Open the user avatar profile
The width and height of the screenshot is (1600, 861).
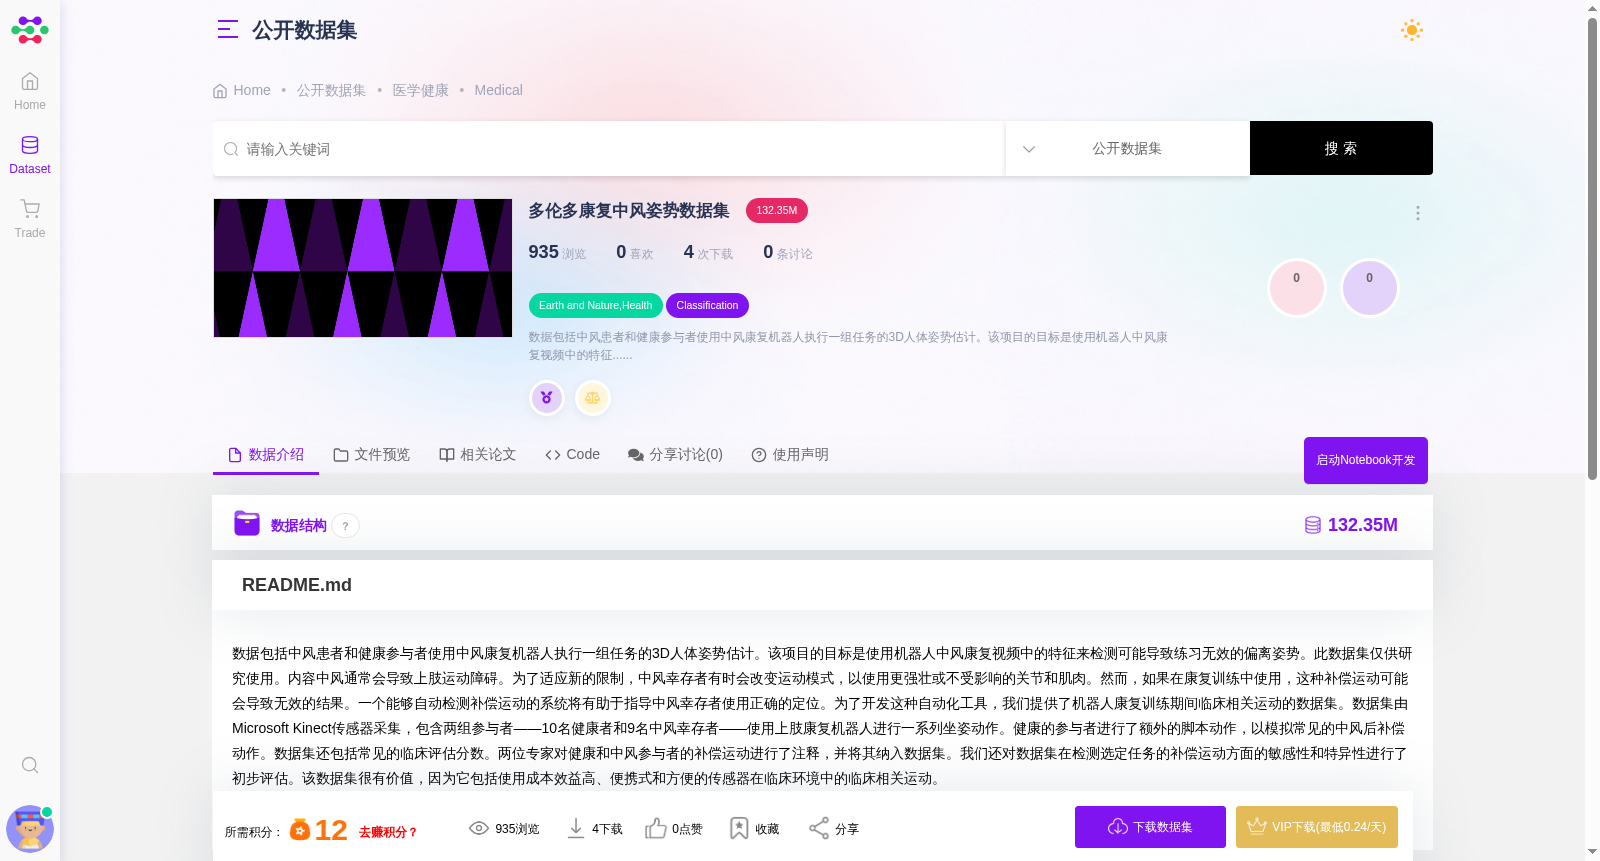(x=30, y=829)
